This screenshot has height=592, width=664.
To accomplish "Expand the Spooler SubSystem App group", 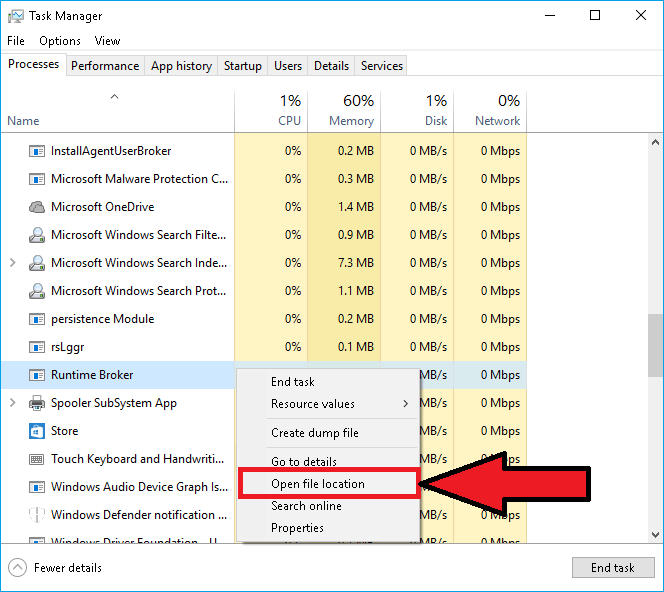I will [13, 403].
